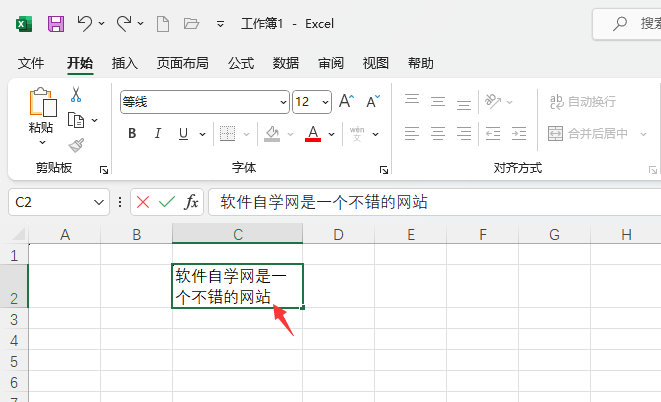Cut selection with scissors icon
This screenshot has width=661, height=402.
click(76, 94)
